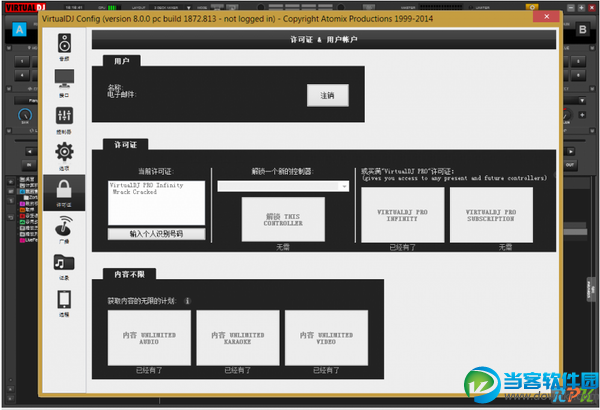Open the Broadcast satellite dish icon

(64, 225)
